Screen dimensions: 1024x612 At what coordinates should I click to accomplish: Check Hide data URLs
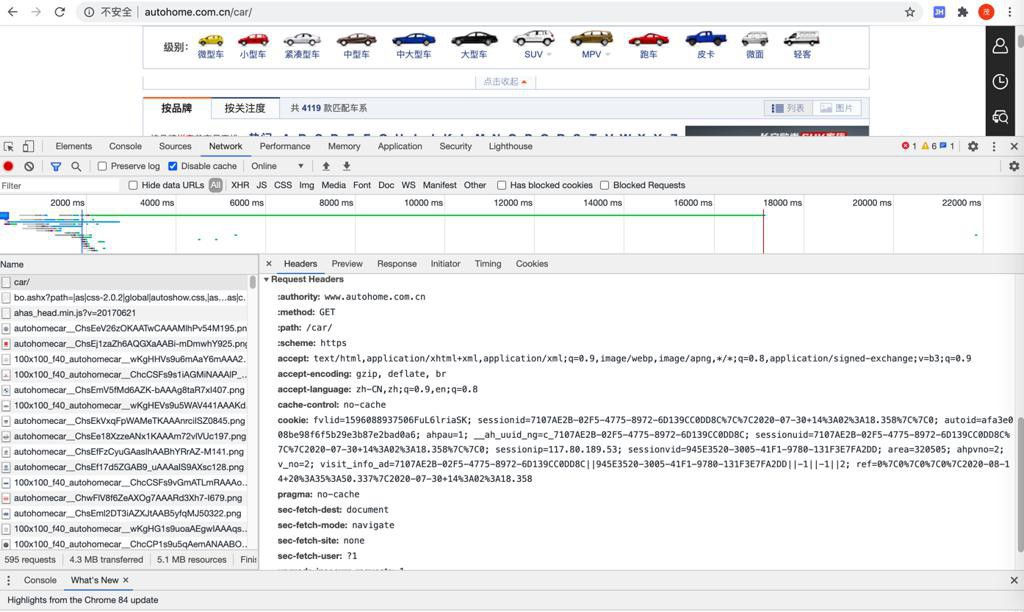click(x=133, y=185)
